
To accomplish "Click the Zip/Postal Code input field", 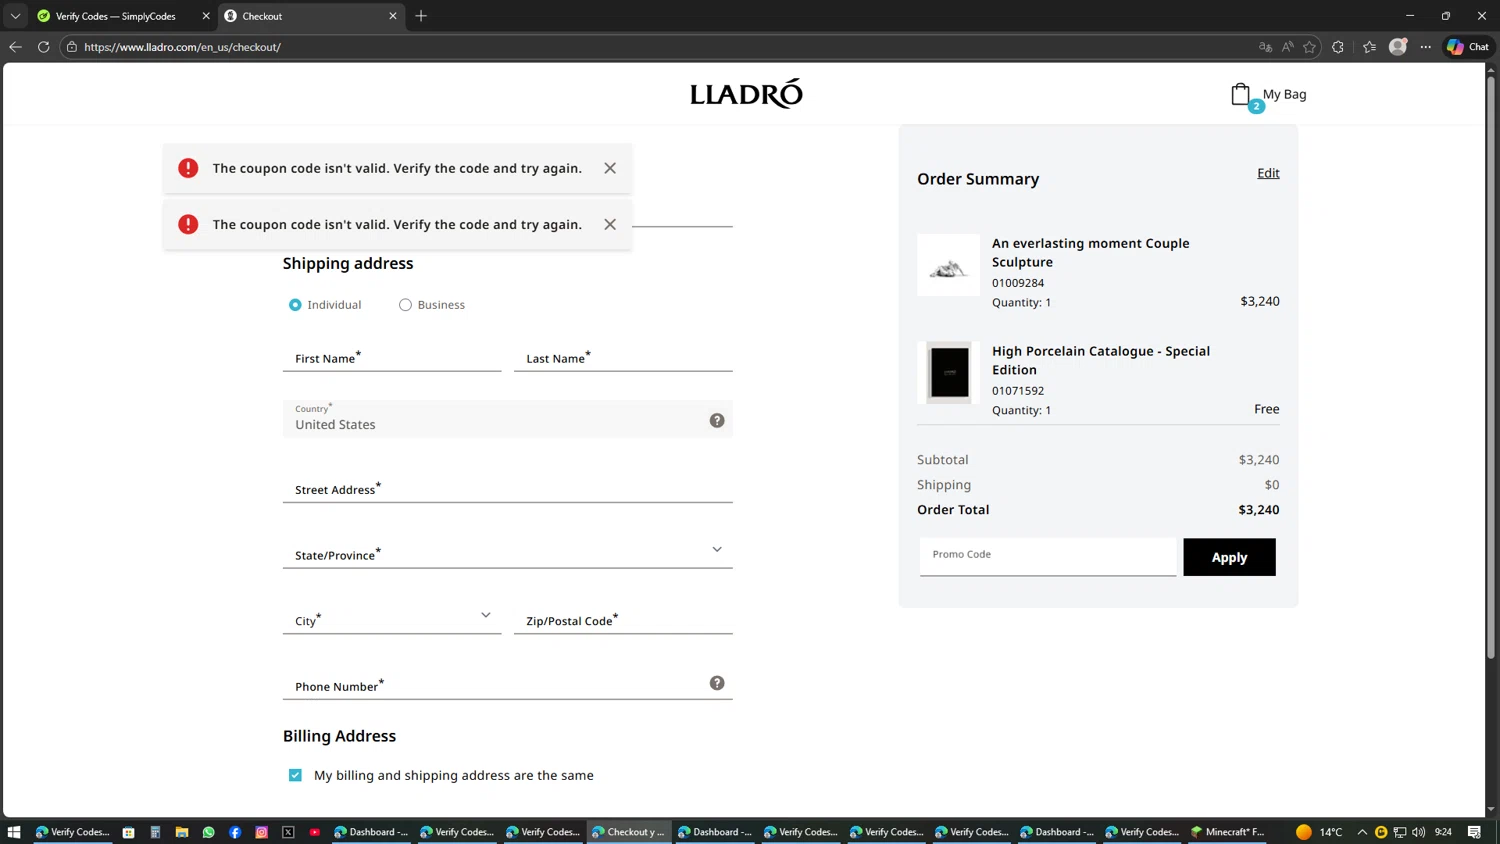I will pos(623,620).
